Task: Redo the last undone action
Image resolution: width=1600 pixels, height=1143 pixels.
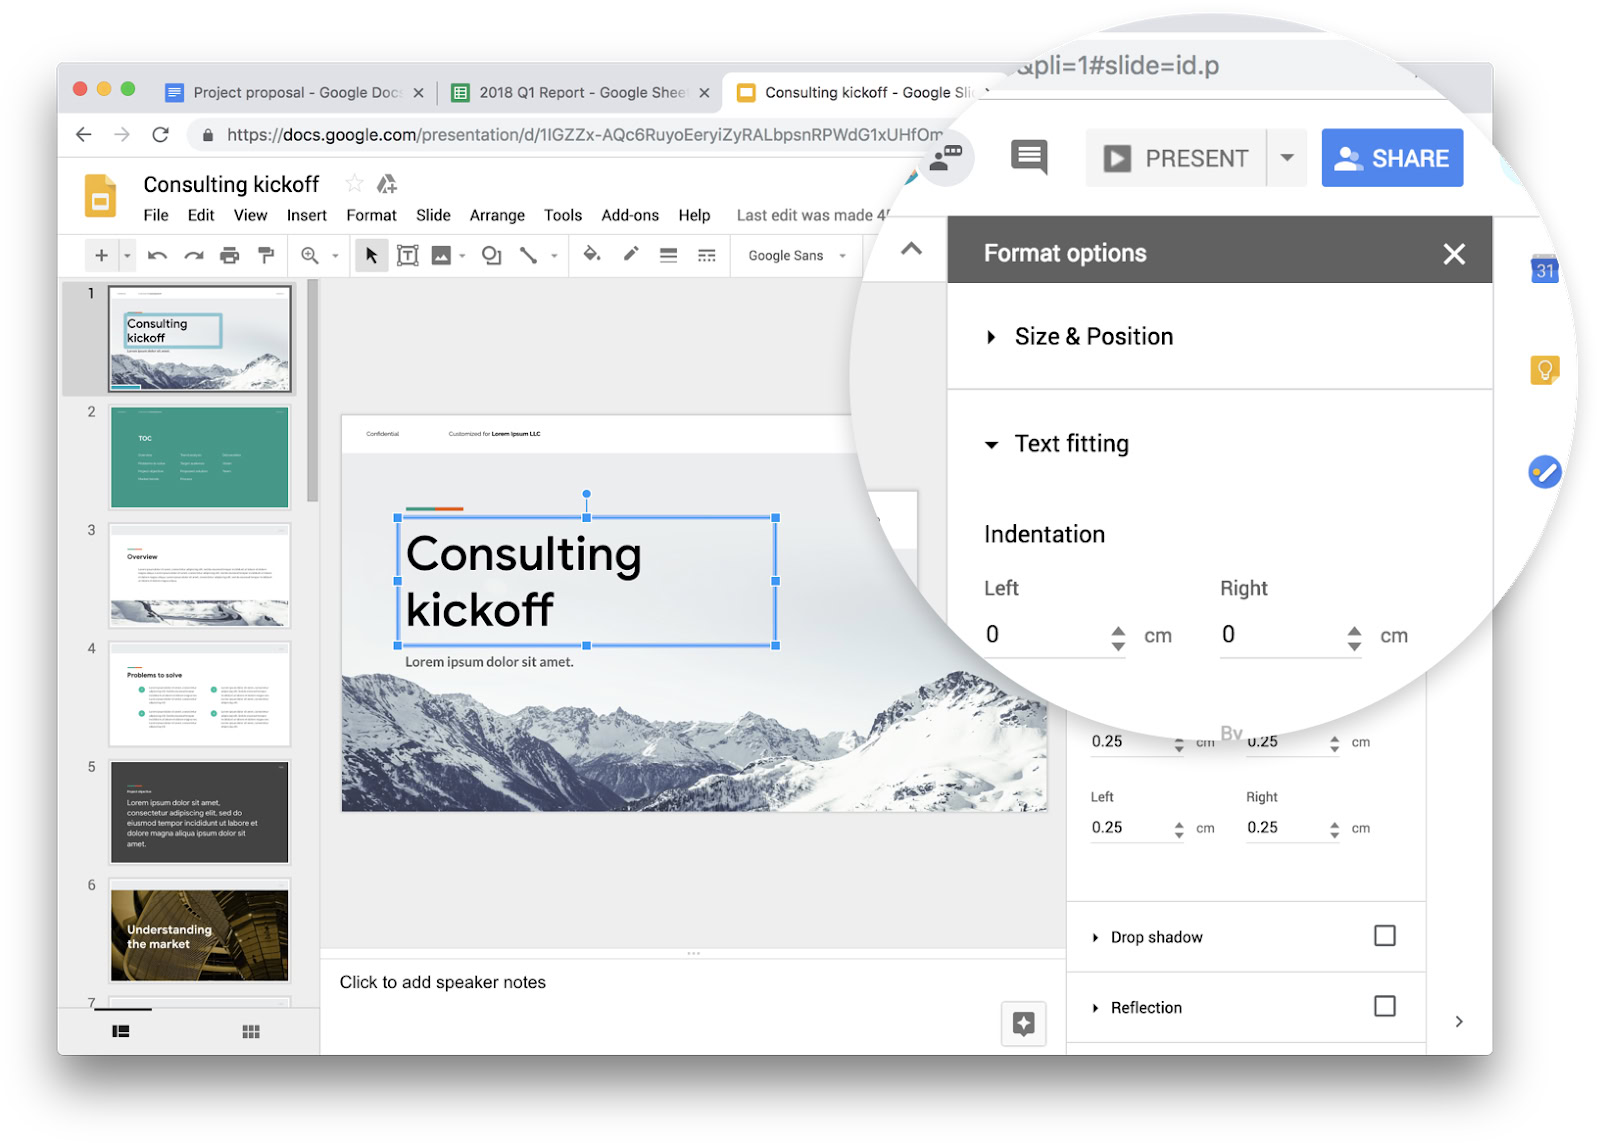Action: [194, 256]
